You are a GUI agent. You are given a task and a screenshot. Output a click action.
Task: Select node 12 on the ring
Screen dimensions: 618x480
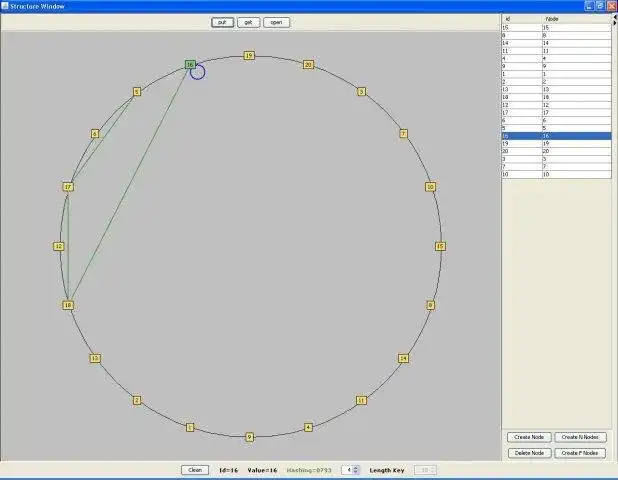[x=59, y=246]
